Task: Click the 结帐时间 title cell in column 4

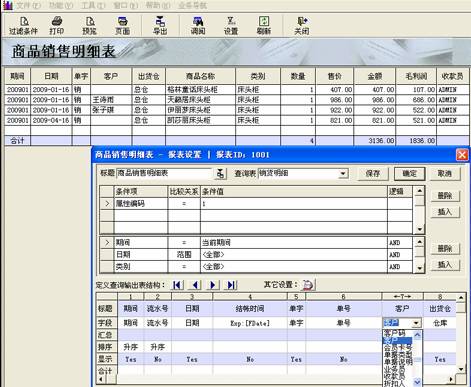Action: pos(250,309)
